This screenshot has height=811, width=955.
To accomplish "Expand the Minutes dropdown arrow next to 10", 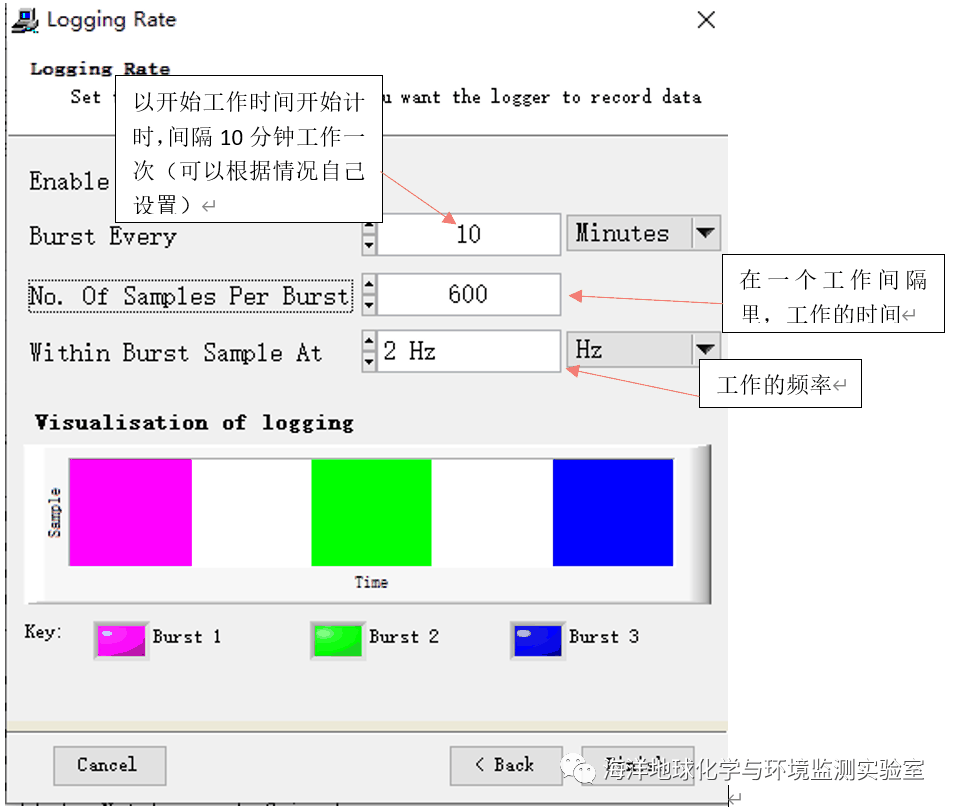I will click(x=707, y=233).
